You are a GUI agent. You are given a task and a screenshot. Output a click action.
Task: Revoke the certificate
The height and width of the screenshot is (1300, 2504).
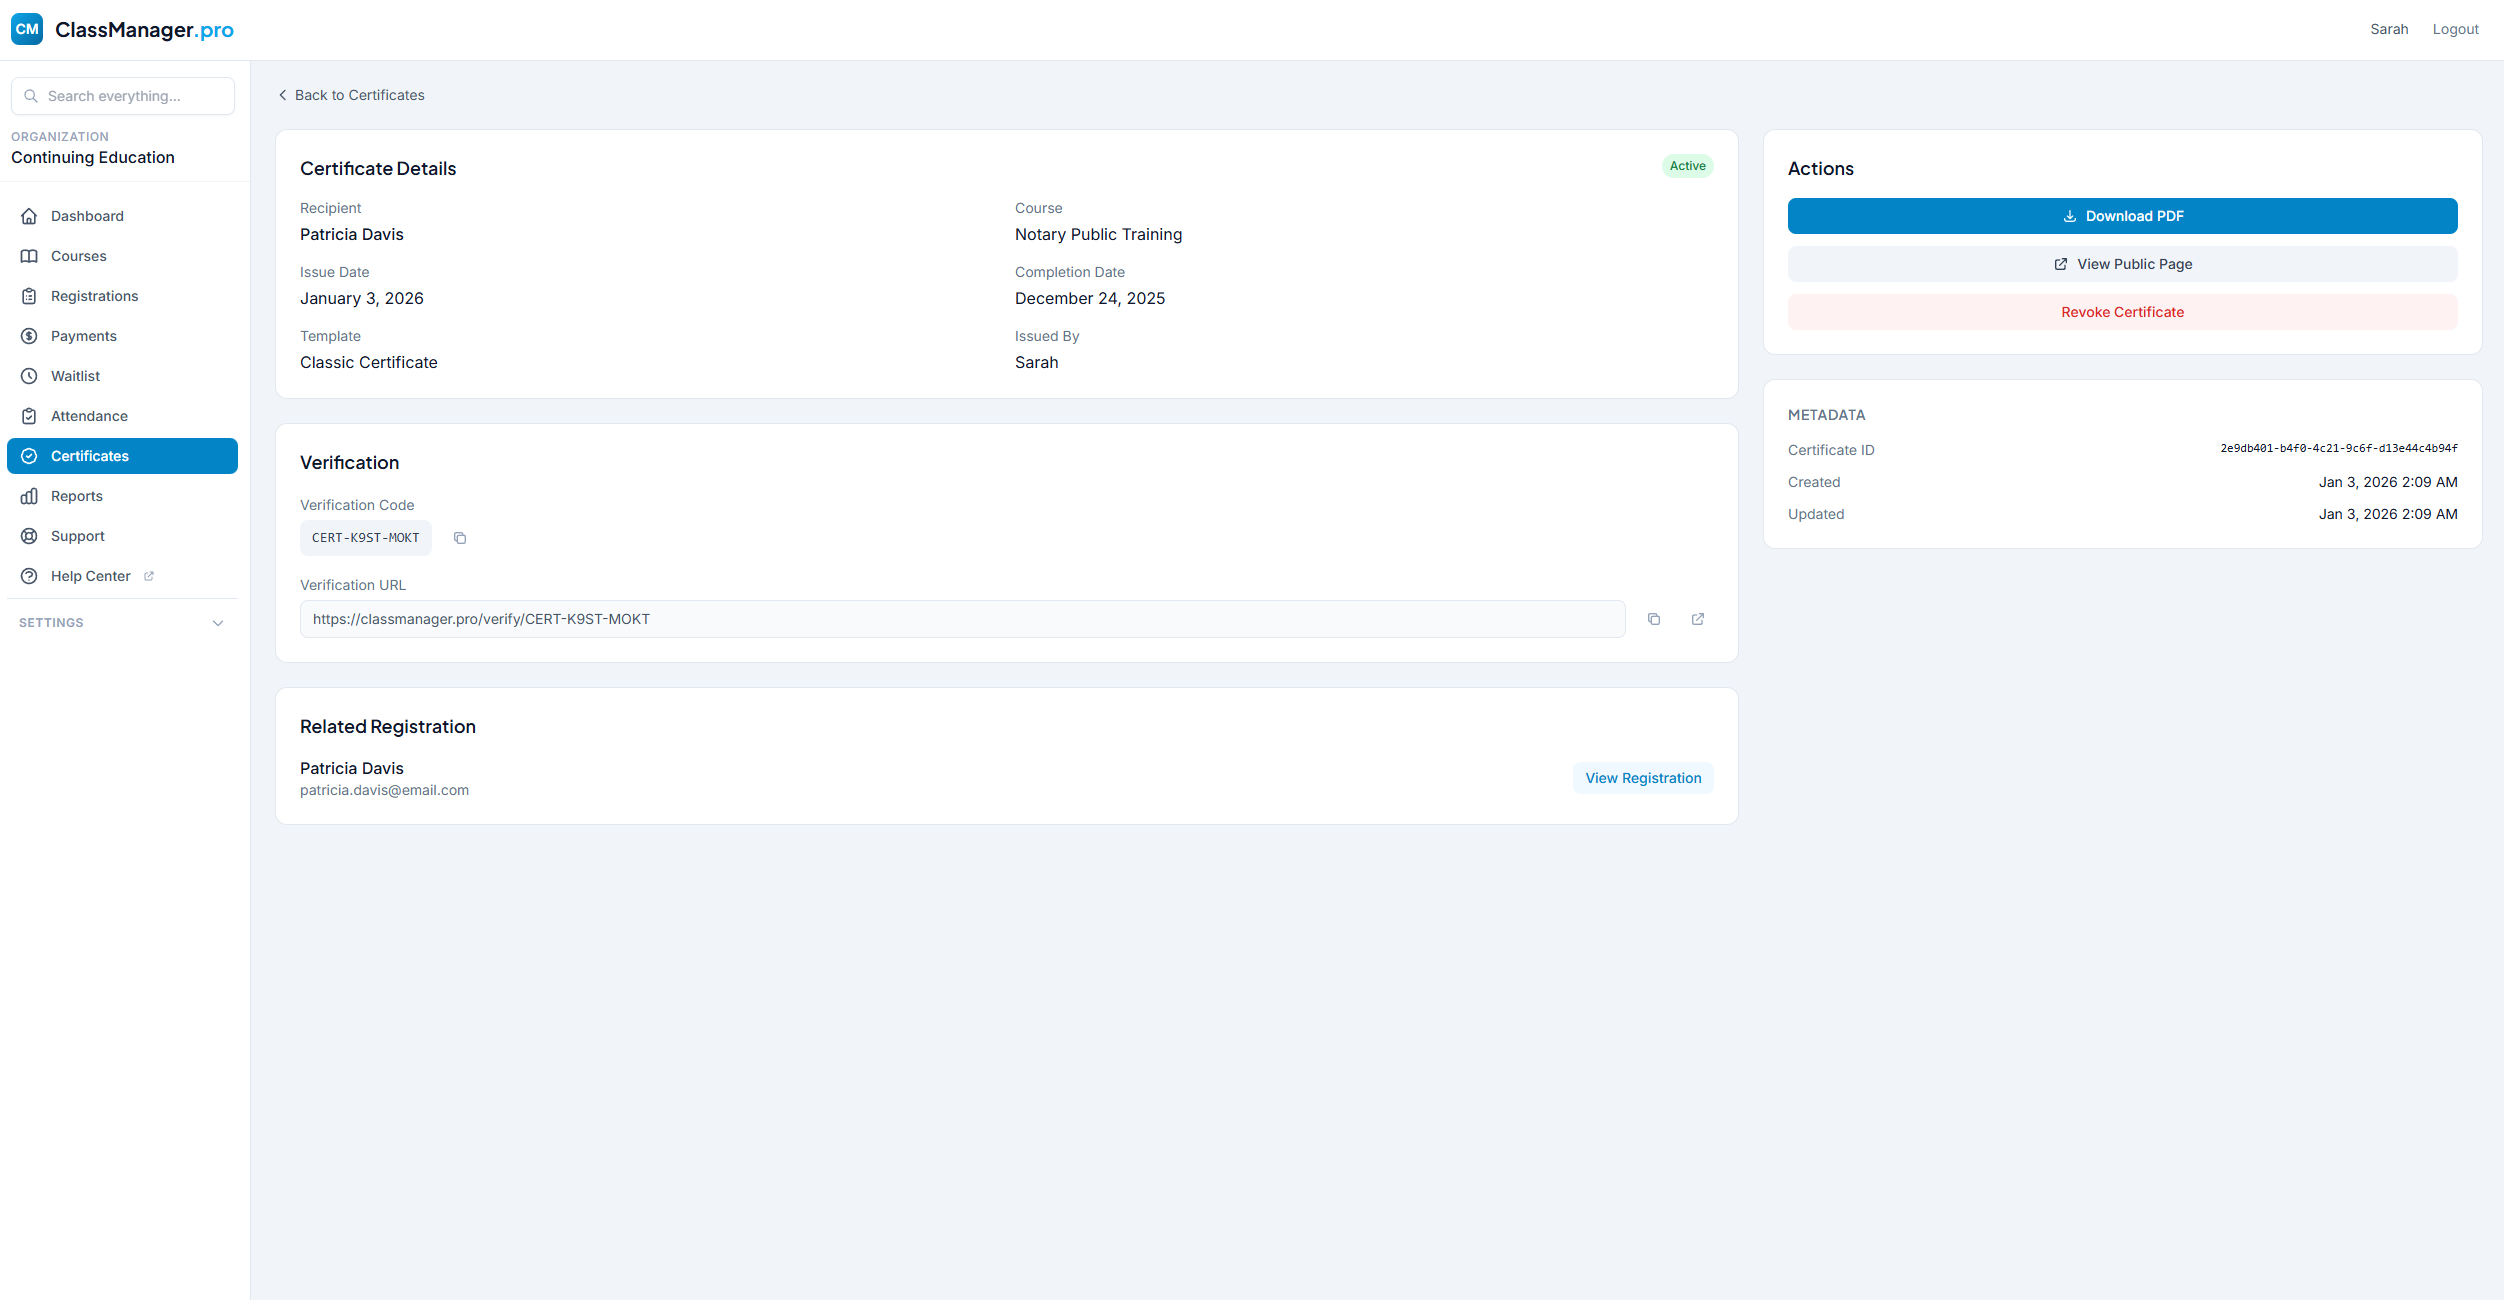pos(2122,312)
